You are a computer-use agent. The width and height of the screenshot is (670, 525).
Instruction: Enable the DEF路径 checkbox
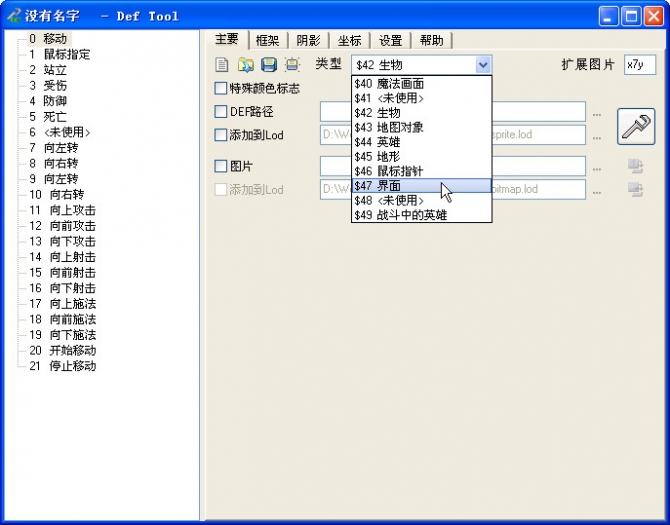(x=221, y=112)
